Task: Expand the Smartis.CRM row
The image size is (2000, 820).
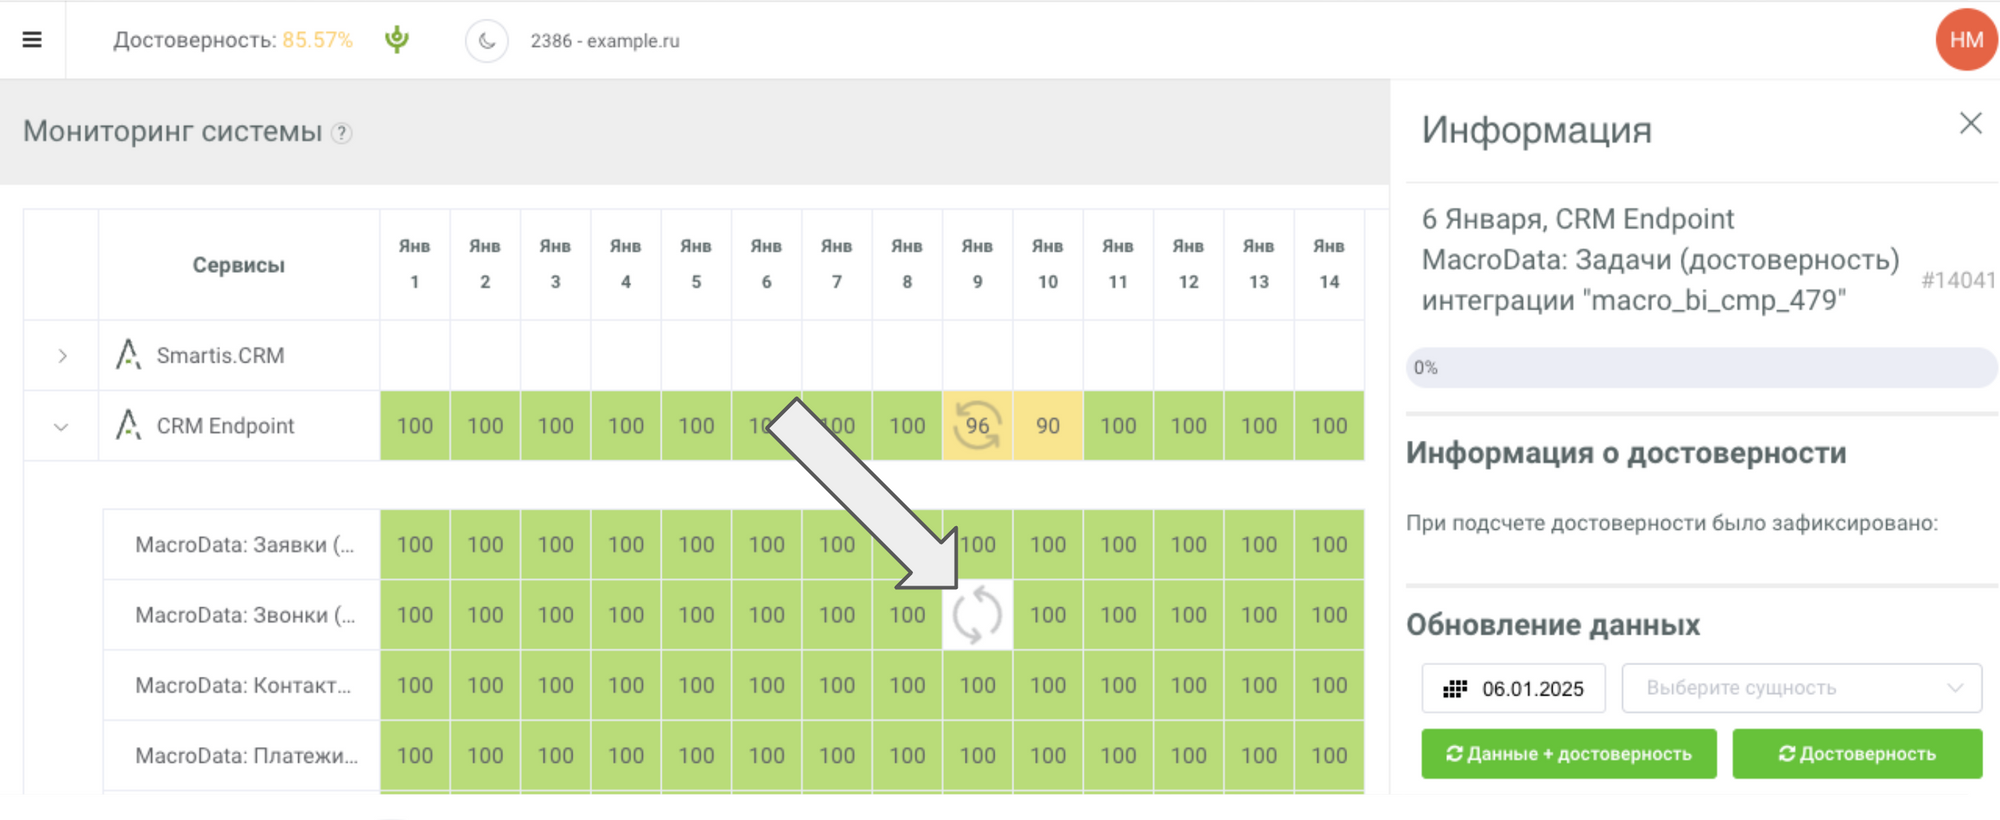Action: [x=62, y=356]
